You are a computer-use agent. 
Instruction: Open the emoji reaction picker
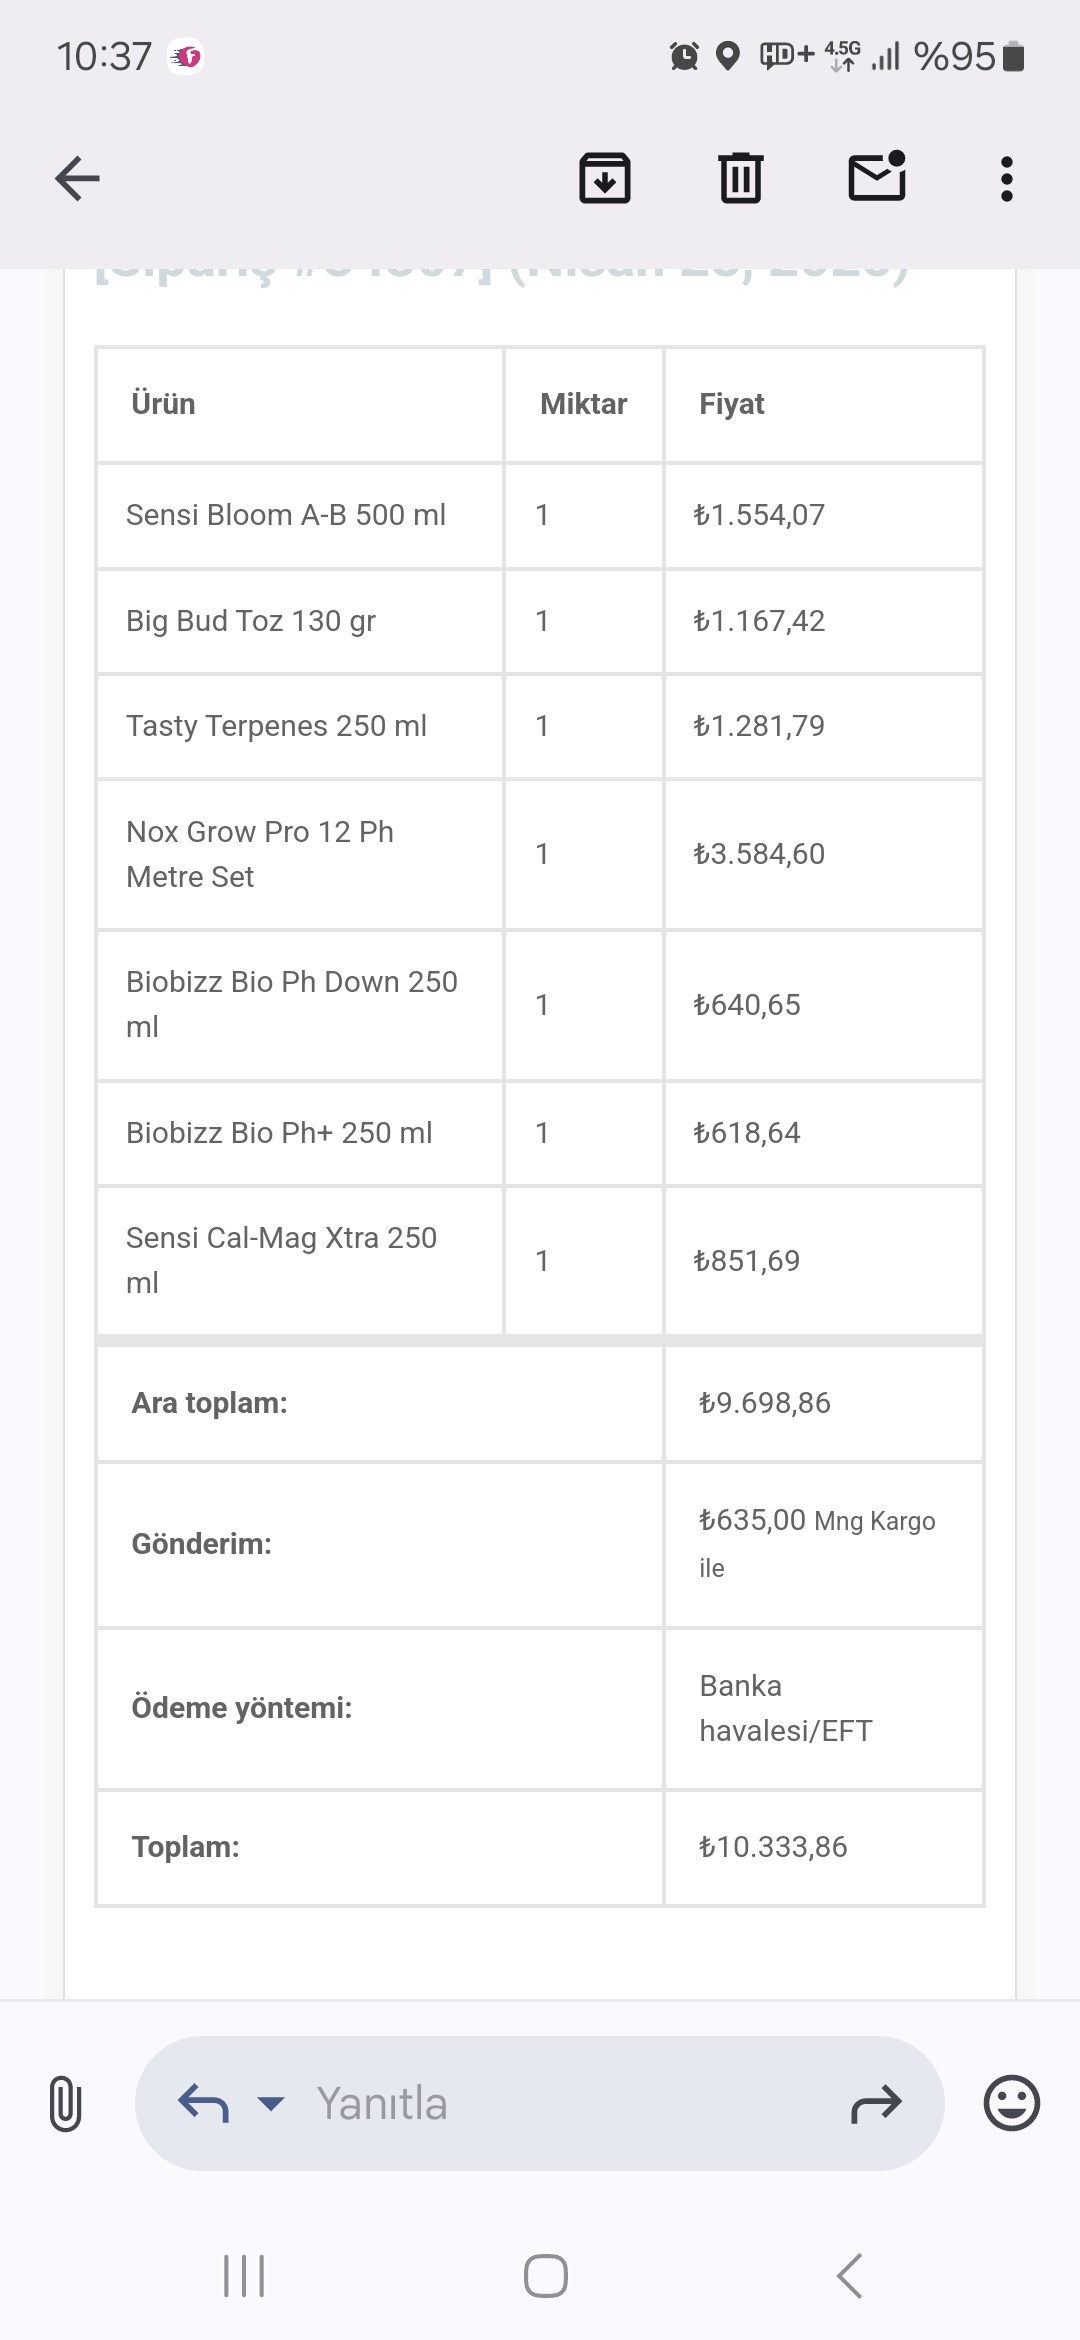coord(1012,2103)
